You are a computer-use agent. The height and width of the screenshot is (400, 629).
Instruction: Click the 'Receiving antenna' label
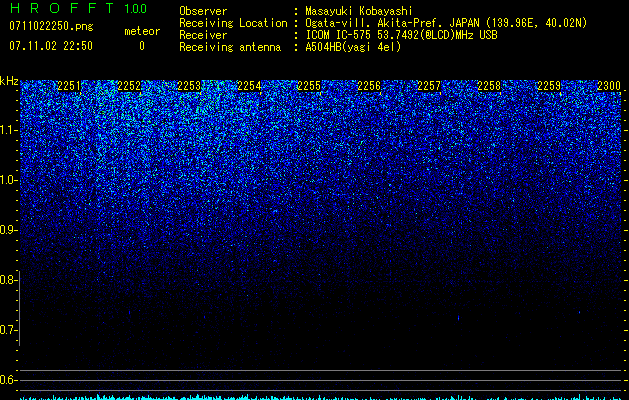pos(230,47)
